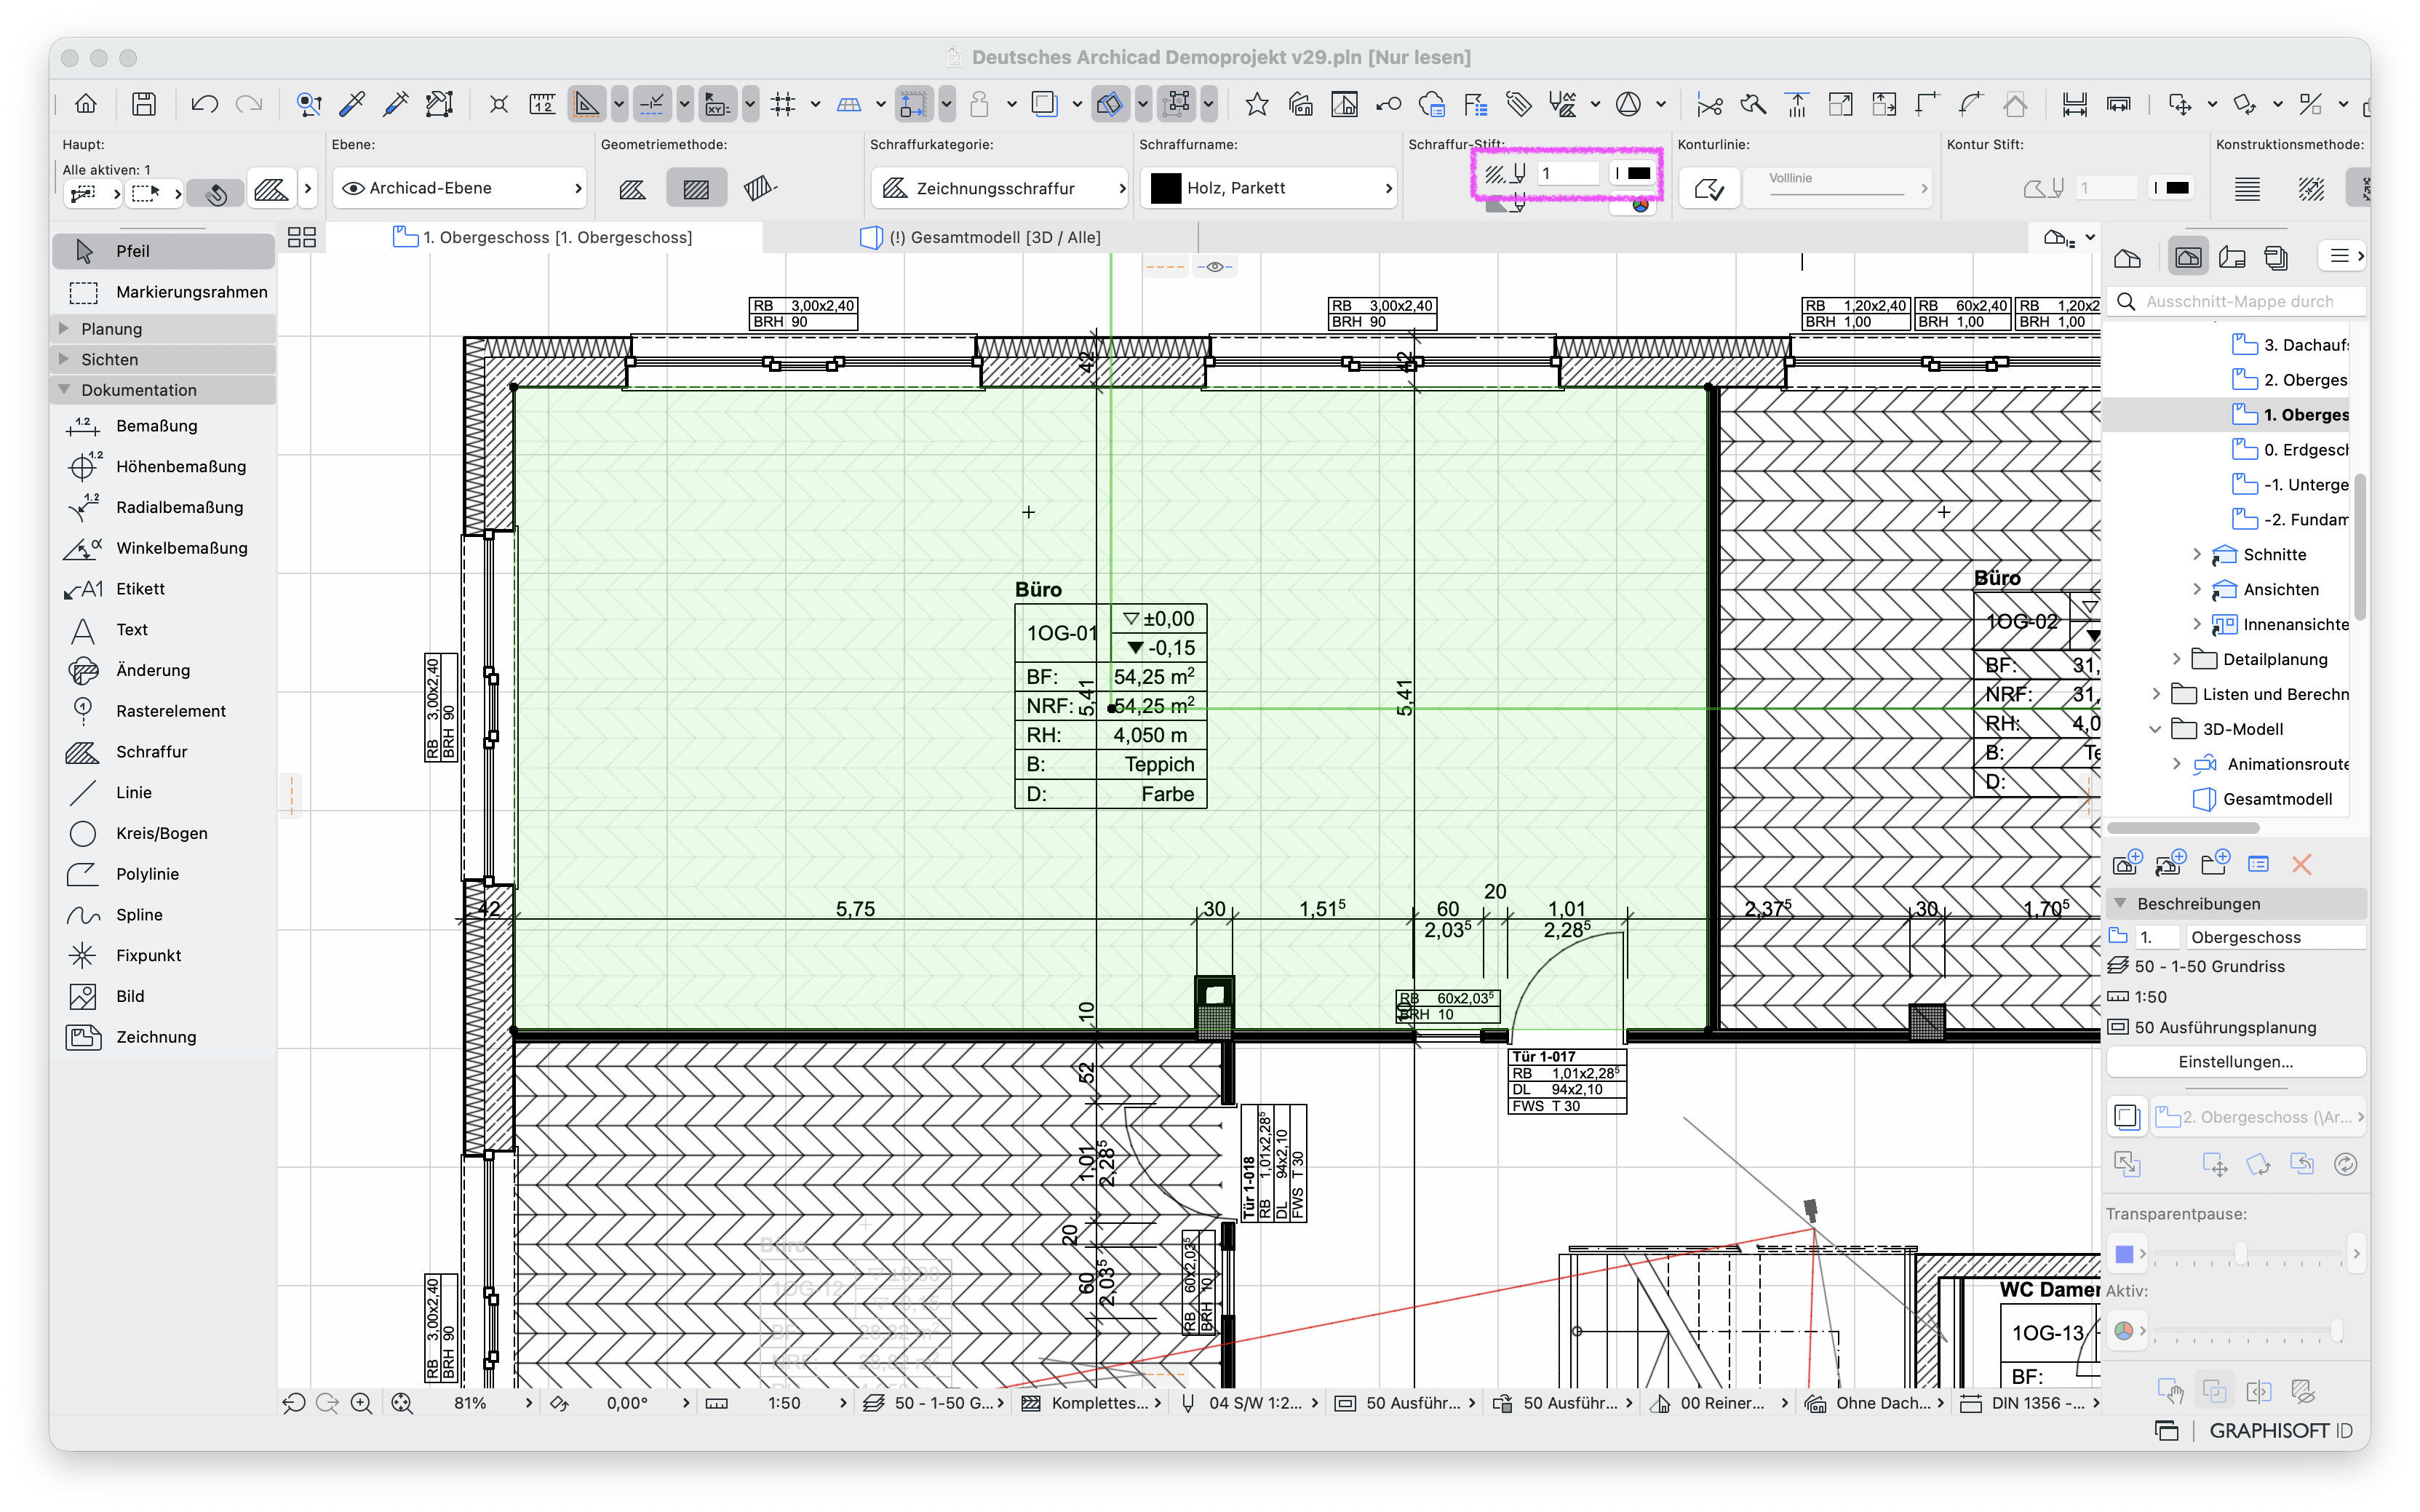2420x1512 pixels.
Task: Select 0. Erdgeschoss in navigator
Action: coord(2293,450)
